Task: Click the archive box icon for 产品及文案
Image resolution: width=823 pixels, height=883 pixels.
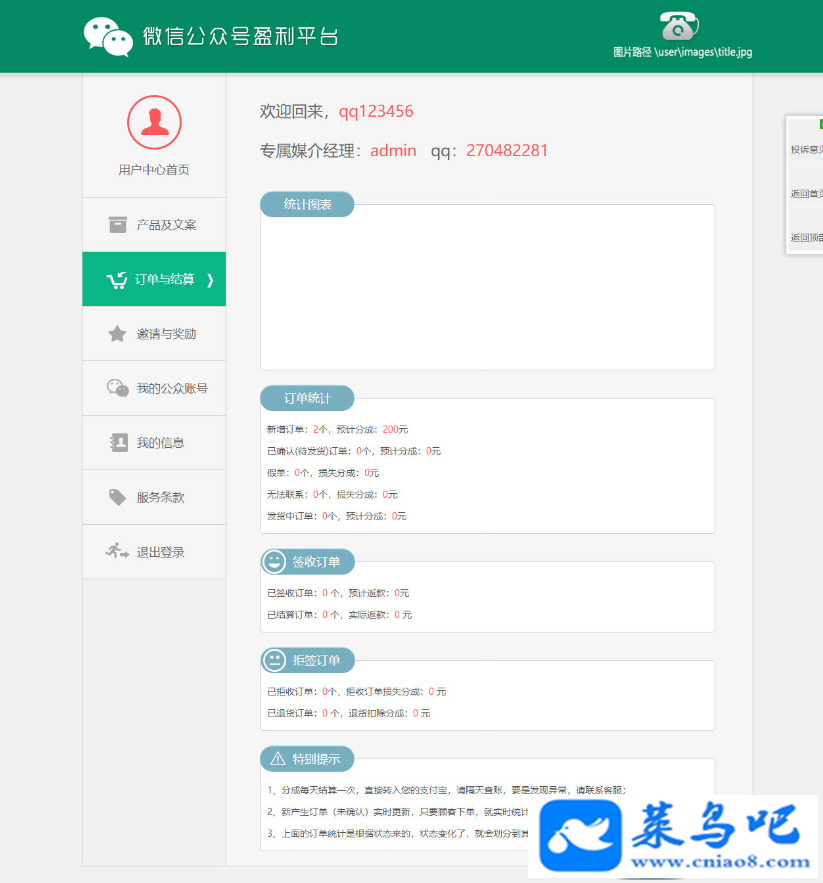Action: (117, 225)
